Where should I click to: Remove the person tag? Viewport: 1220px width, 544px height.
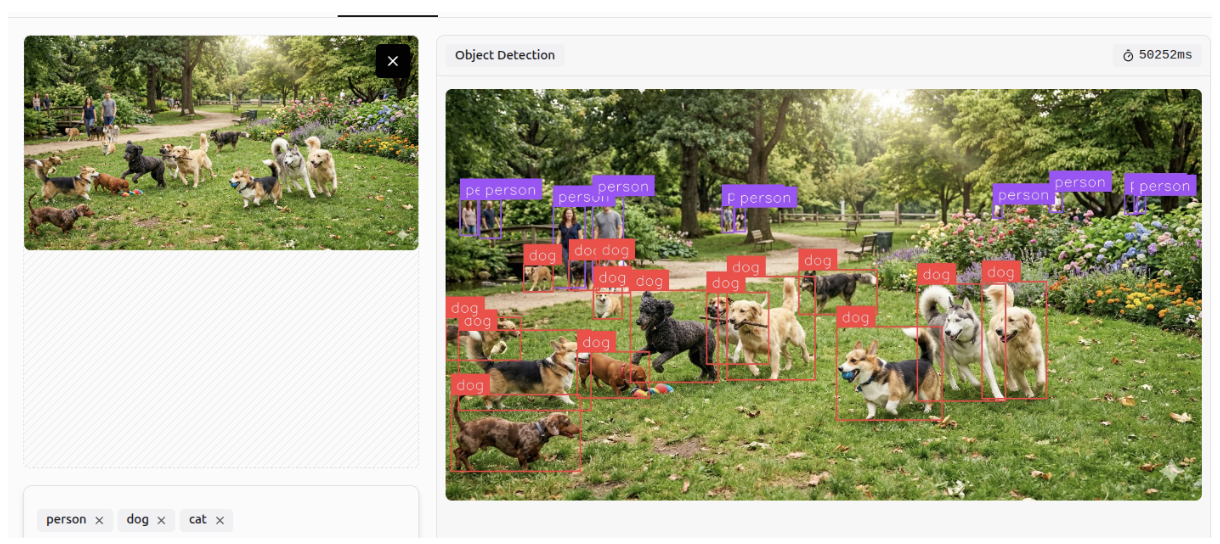tap(99, 520)
